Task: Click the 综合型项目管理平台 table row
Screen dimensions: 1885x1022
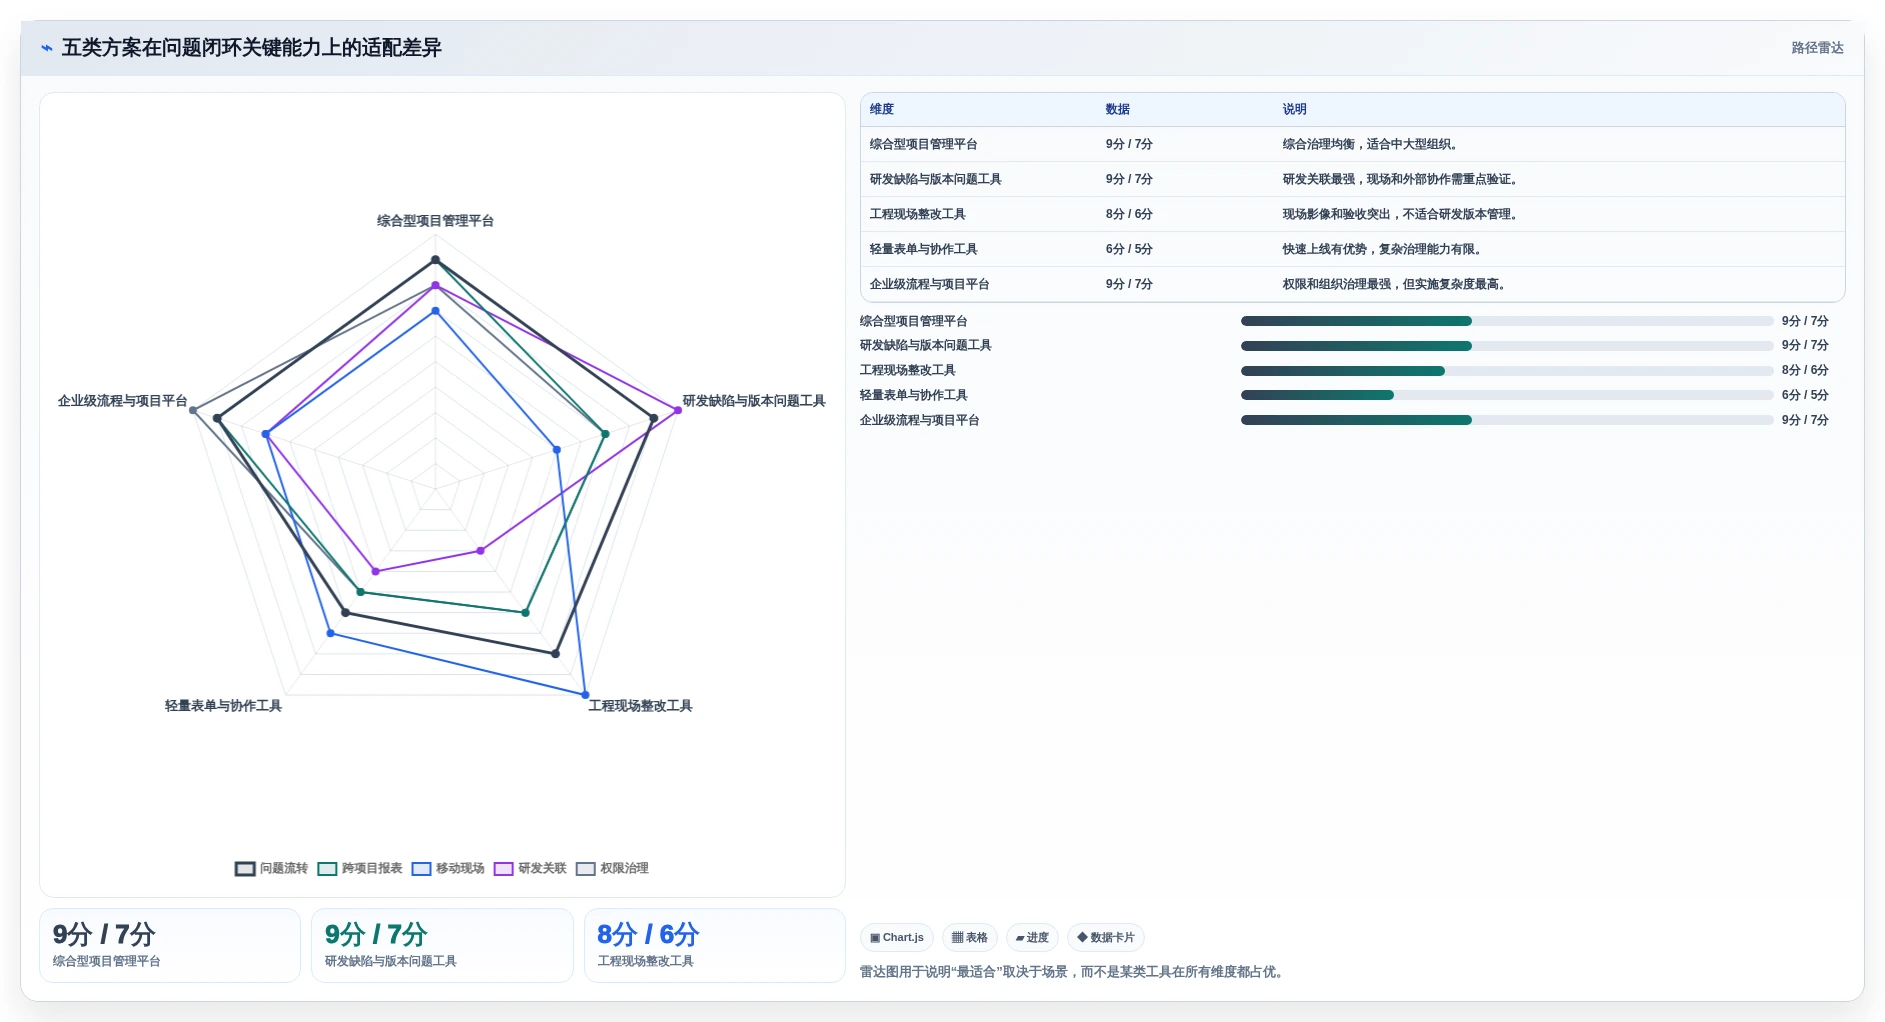Action: point(1352,144)
